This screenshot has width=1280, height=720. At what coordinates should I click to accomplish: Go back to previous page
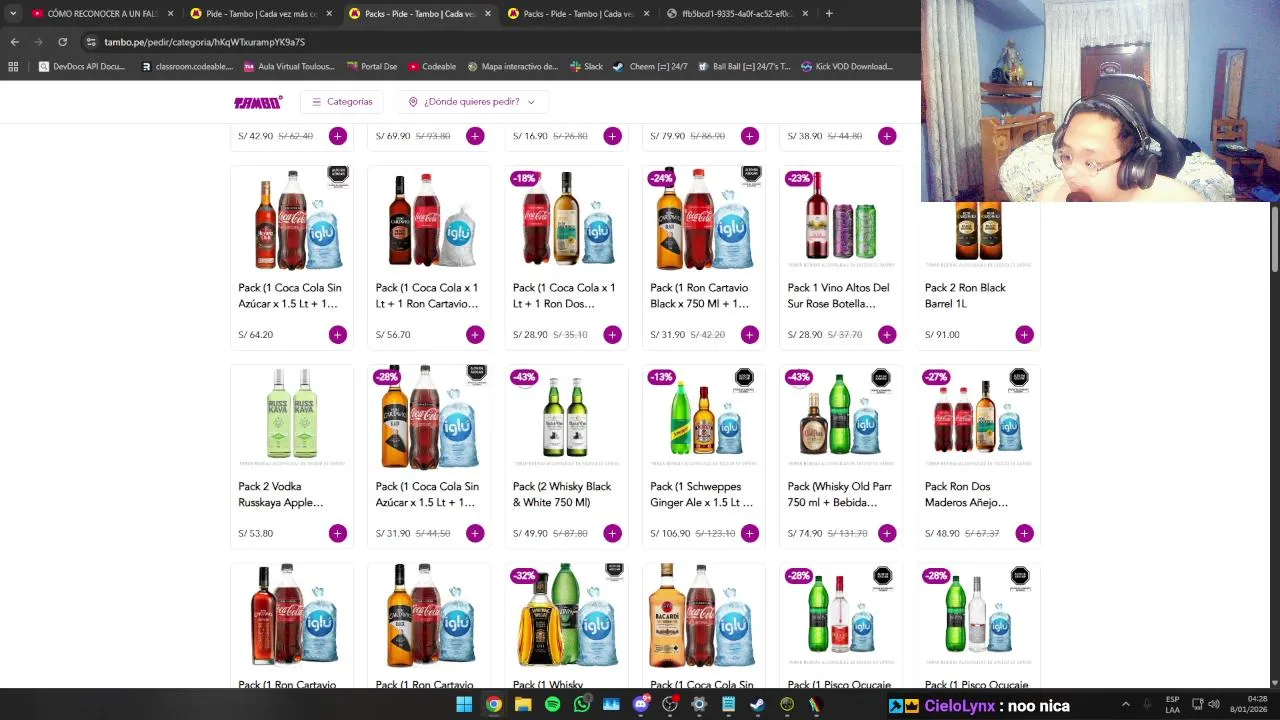[14, 42]
